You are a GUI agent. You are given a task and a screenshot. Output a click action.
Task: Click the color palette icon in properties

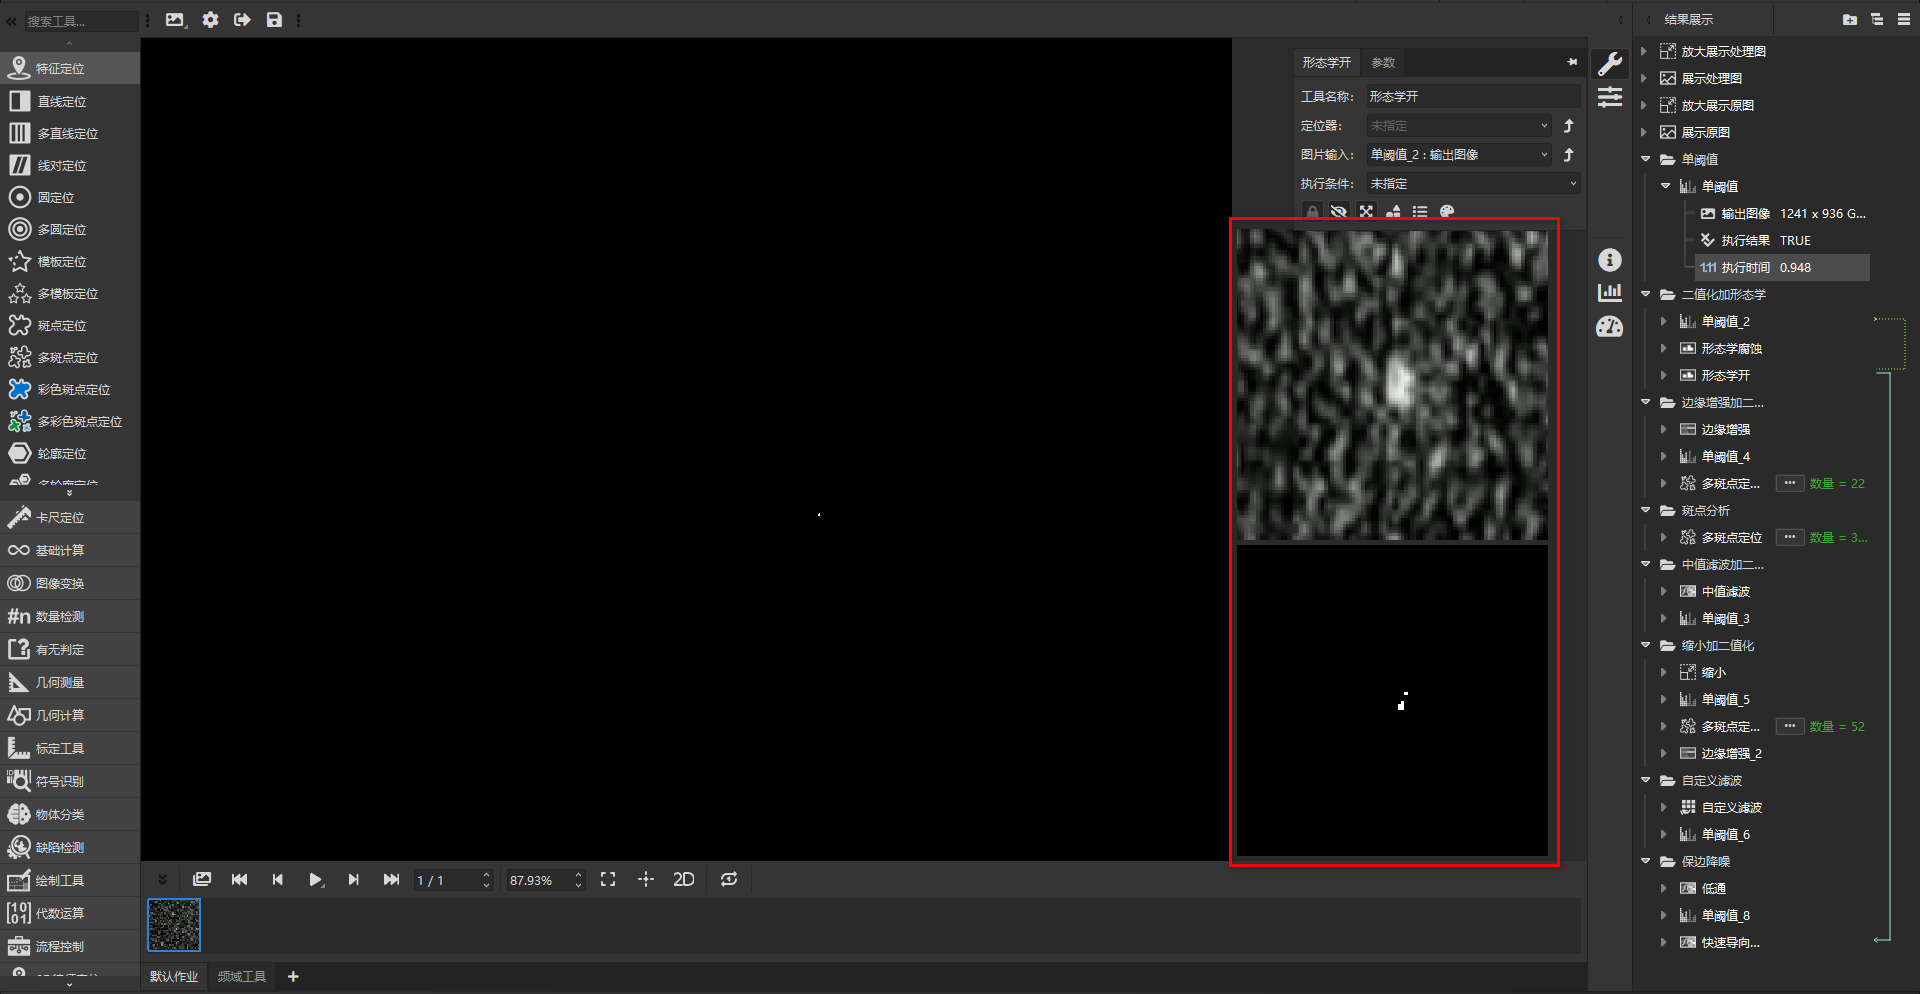coord(1447,212)
